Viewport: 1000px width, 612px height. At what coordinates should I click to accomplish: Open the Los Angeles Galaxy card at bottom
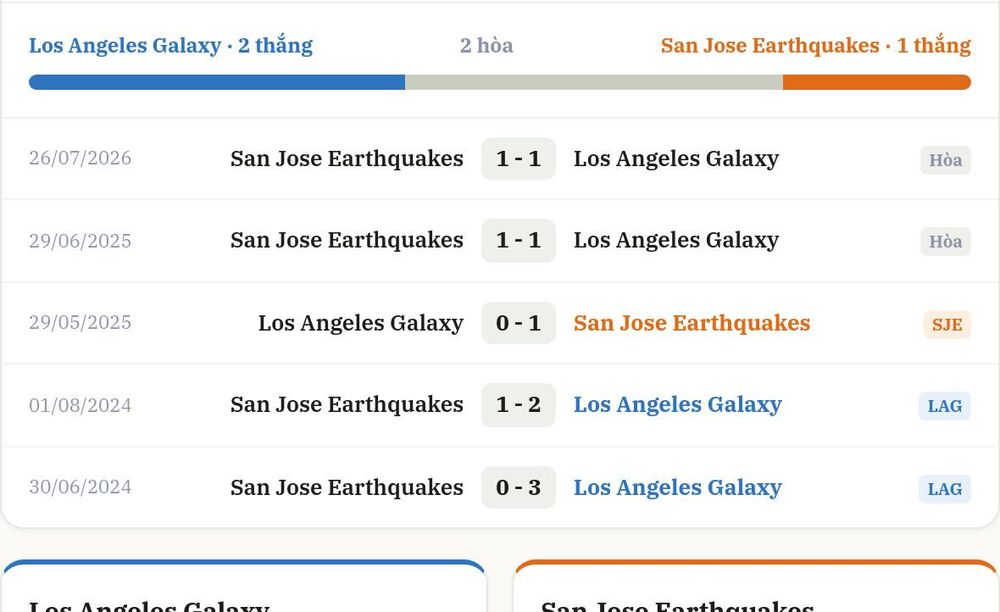coord(244,586)
